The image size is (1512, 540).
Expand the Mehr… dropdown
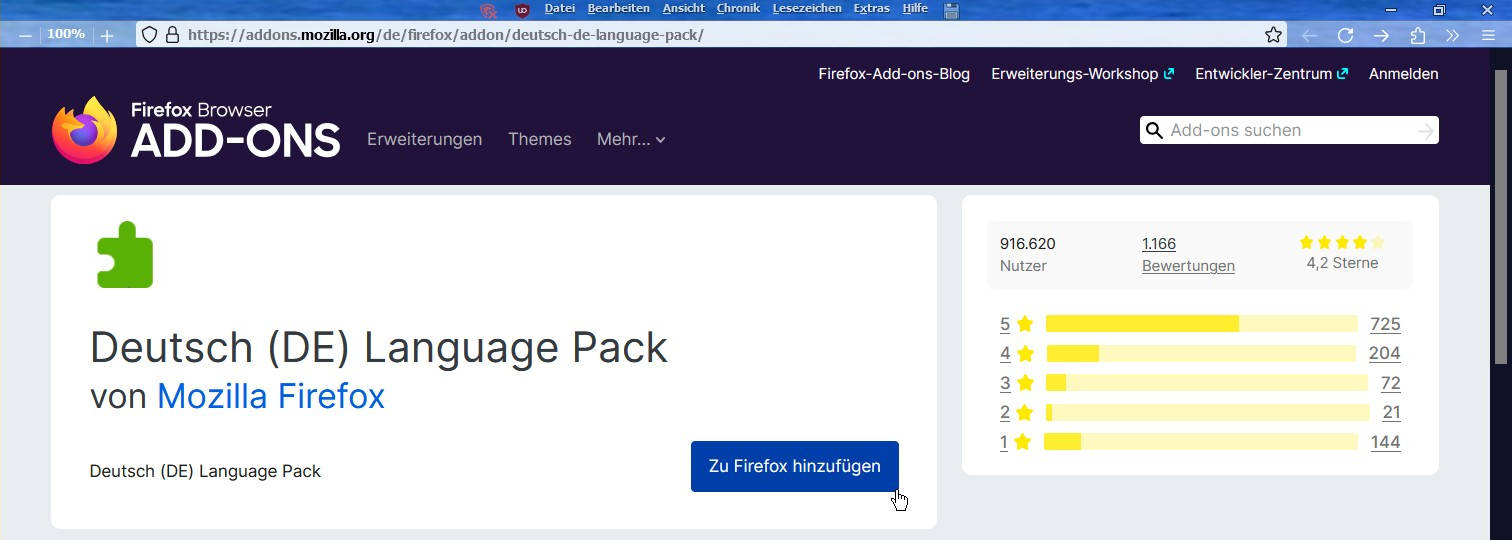click(x=631, y=139)
